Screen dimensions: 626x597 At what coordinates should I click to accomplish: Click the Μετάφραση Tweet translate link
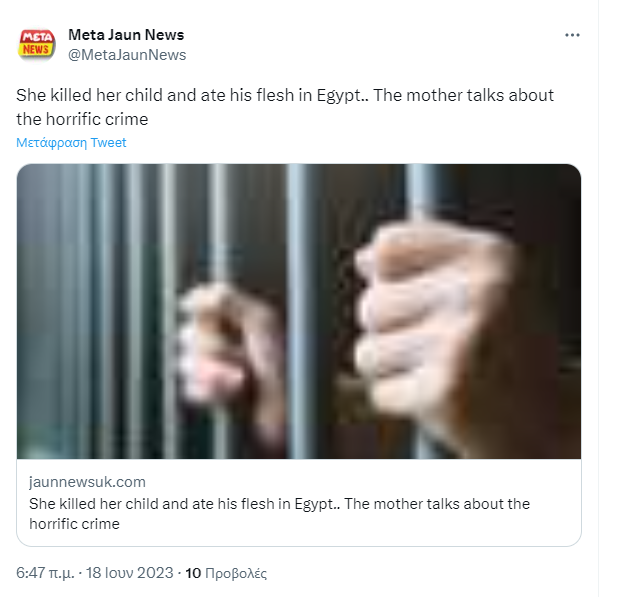[71, 143]
